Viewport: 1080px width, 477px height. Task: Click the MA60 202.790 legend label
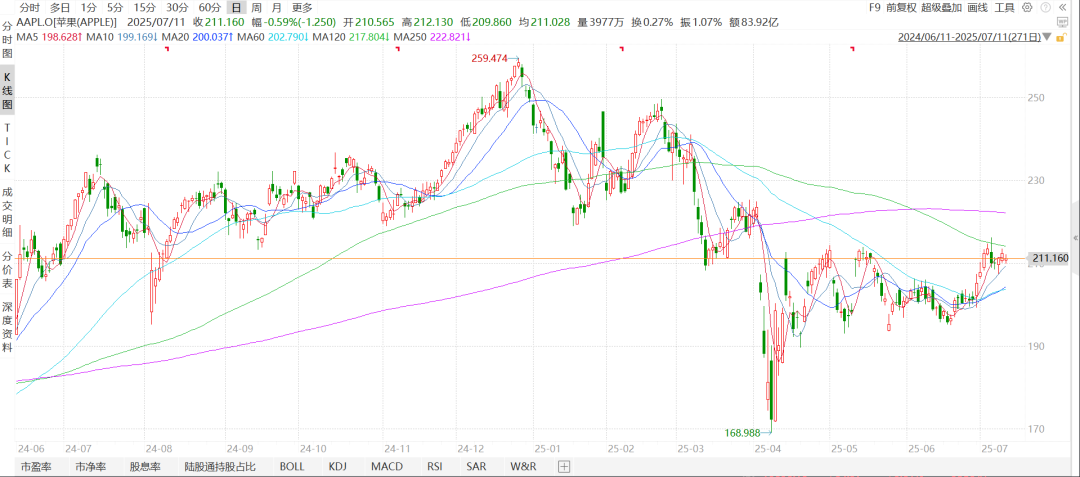click(274, 36)
